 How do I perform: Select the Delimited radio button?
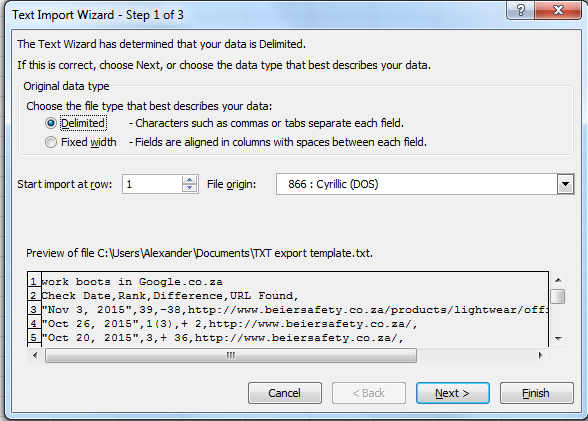click(x=51, y=123)
